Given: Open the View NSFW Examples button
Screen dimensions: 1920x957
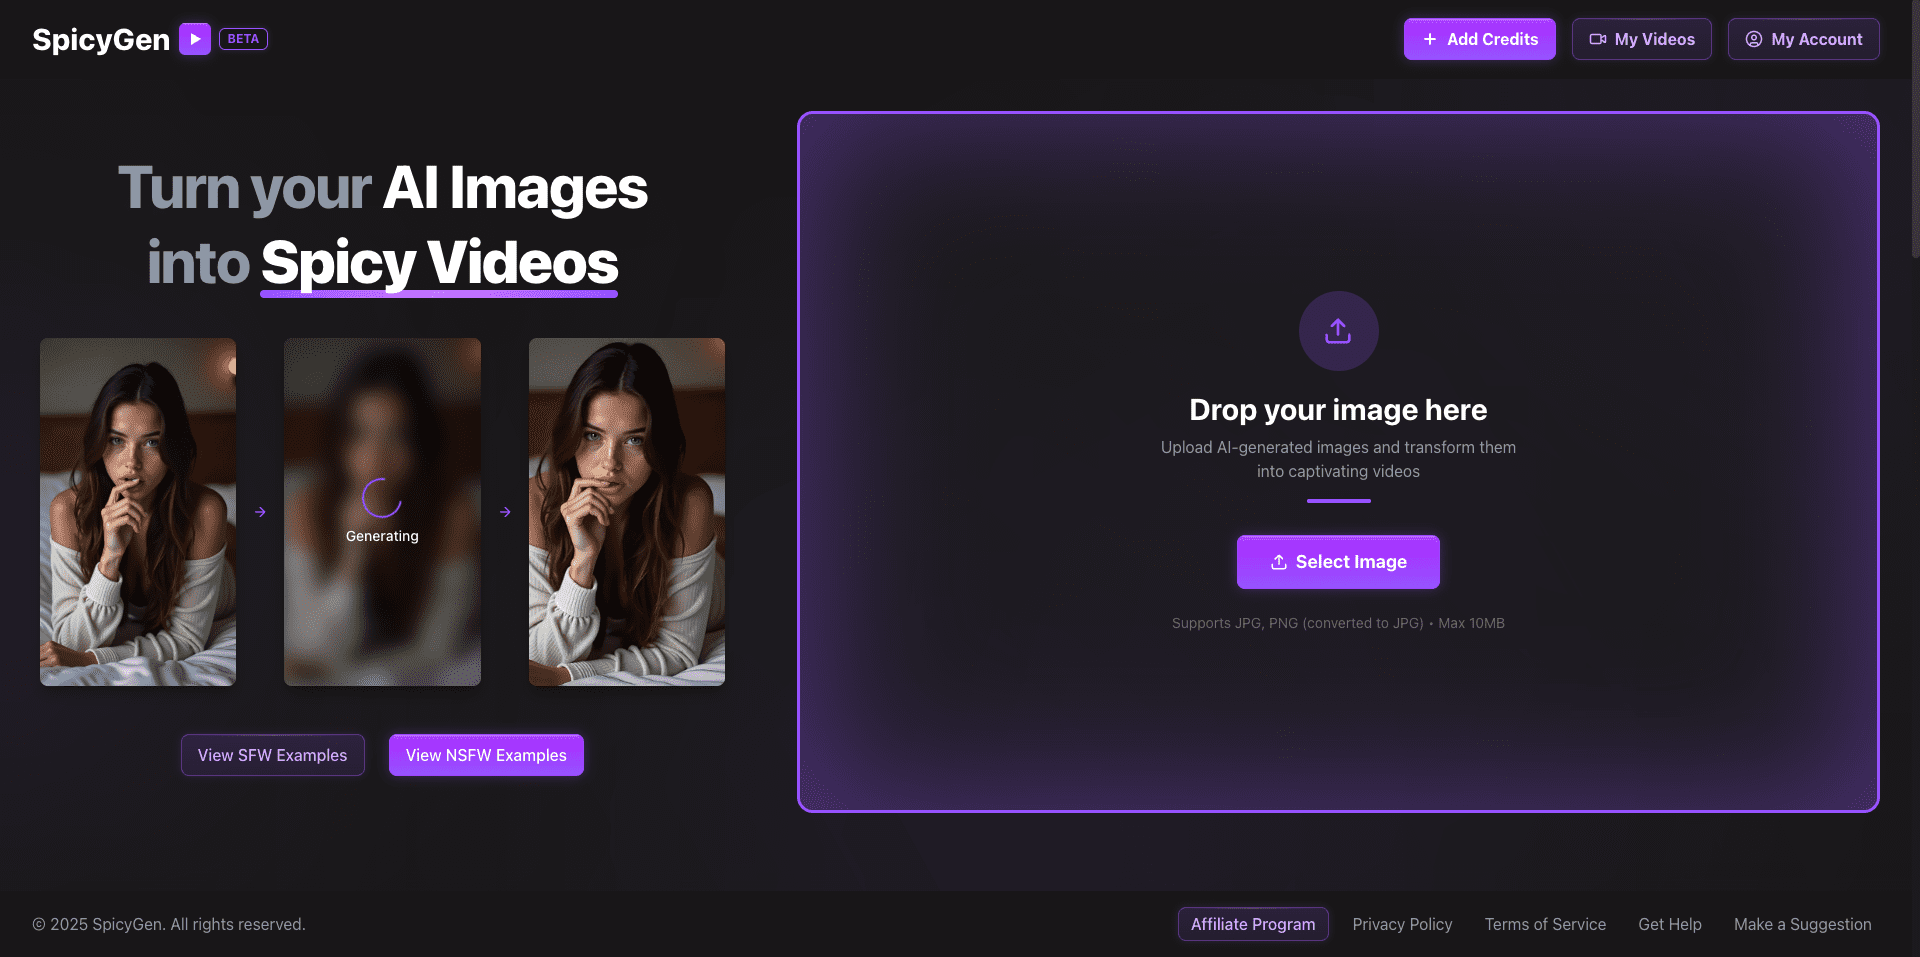Looking at the screenshot, I should click(x=486, y=755).
